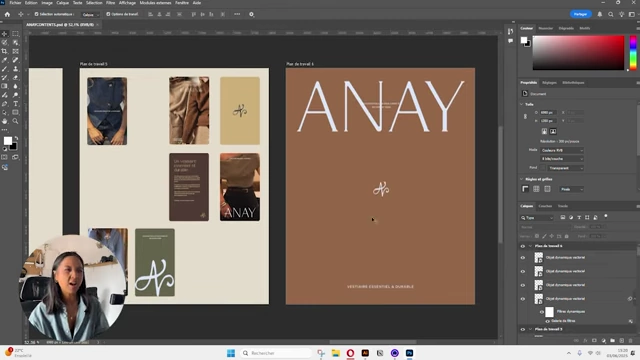Filter layers by type layer icon
640x360 pixels.
coord(579,218)
